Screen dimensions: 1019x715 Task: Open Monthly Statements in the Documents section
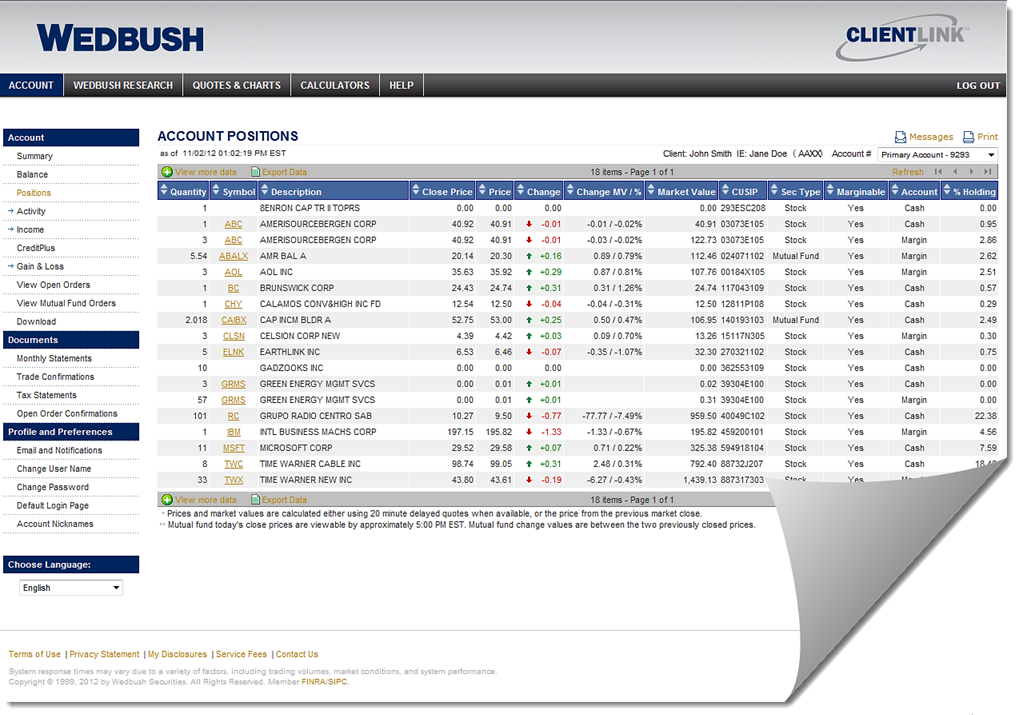pyautogui.click(x=54, y=358)
